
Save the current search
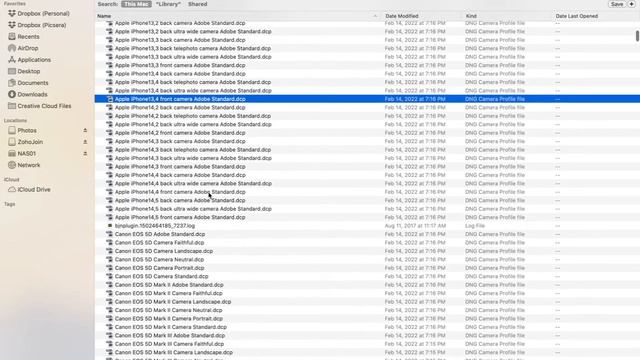[617, 4]
